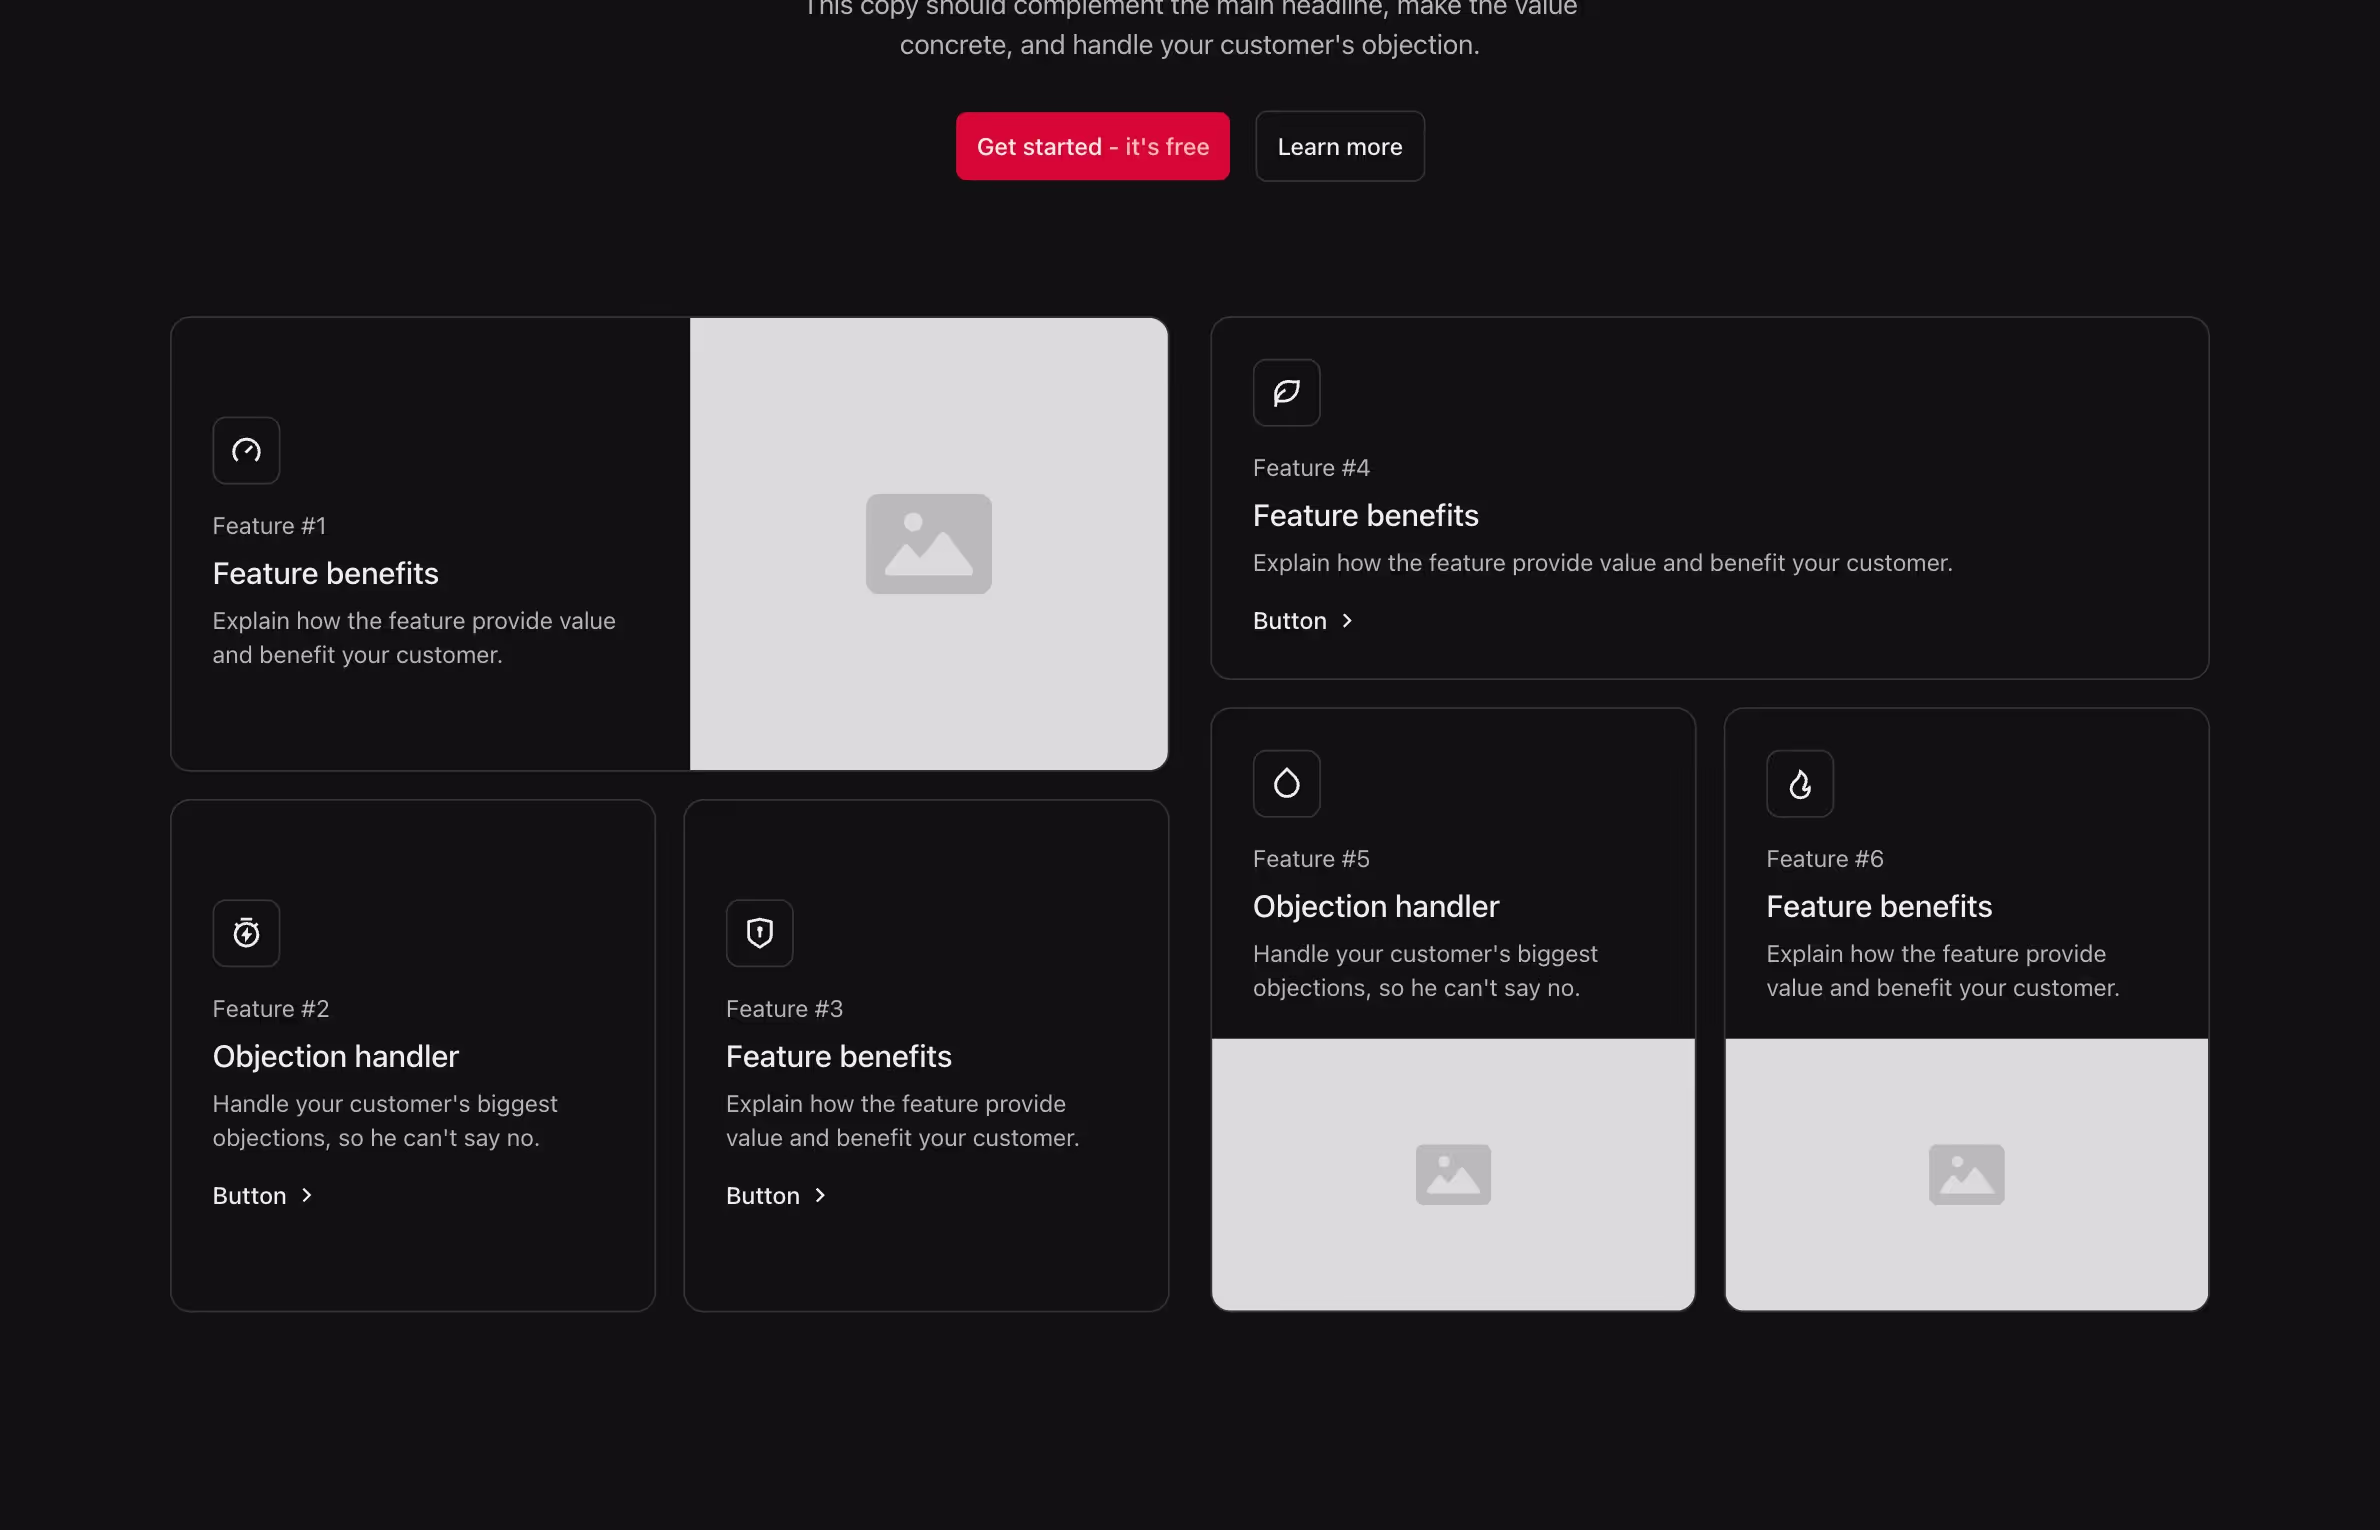Screen dimensions: 2380x1530
Task: Click the image placeholder icon under Feature #6
Action: (1965, 1174)
